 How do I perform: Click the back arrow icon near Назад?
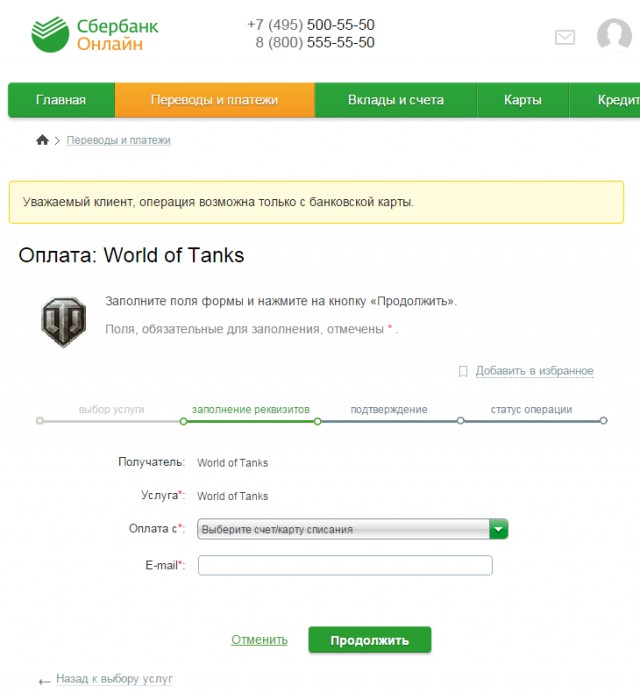45,682
